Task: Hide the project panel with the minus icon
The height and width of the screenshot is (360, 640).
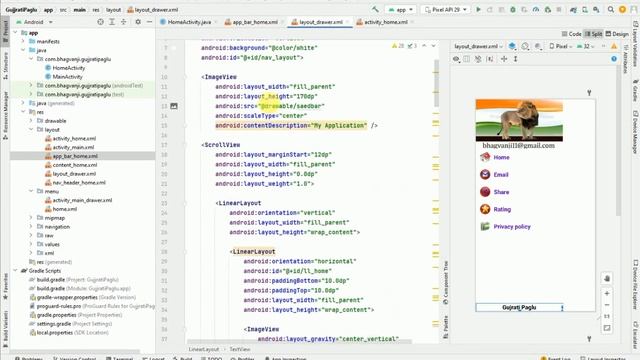Action: pyautogui.click(x=149, y=22)
